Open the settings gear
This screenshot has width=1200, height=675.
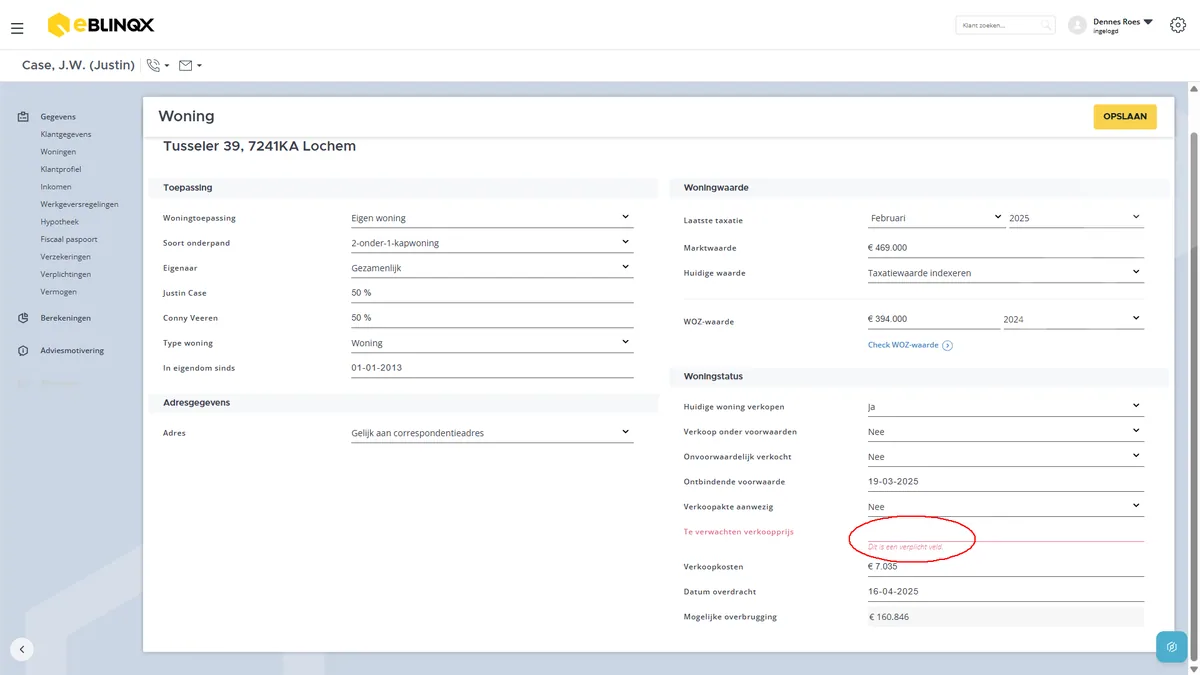(x=1177, y=25)
